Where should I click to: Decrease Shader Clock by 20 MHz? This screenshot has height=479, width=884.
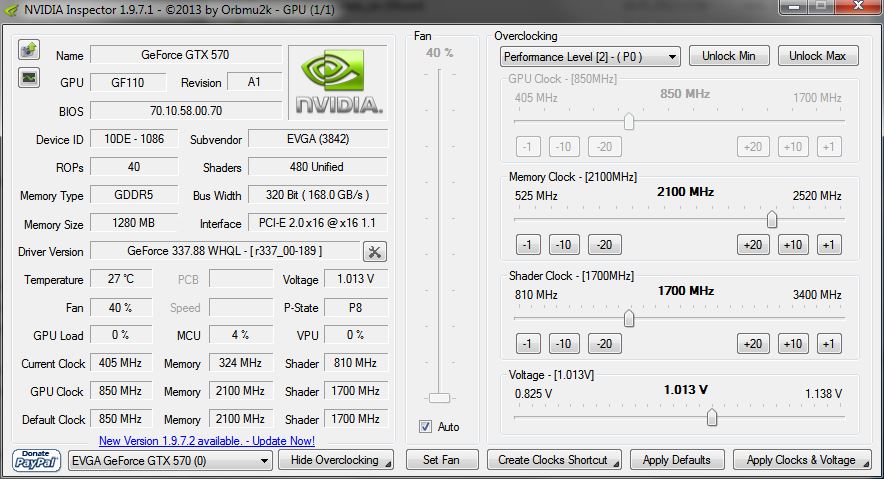pyautogui.click(x=604, y=344)
